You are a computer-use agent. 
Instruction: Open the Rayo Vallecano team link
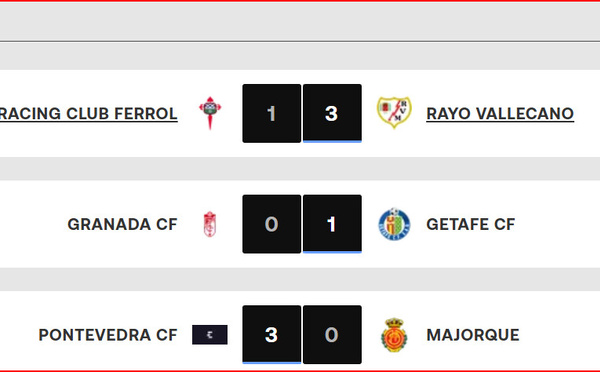500,114
